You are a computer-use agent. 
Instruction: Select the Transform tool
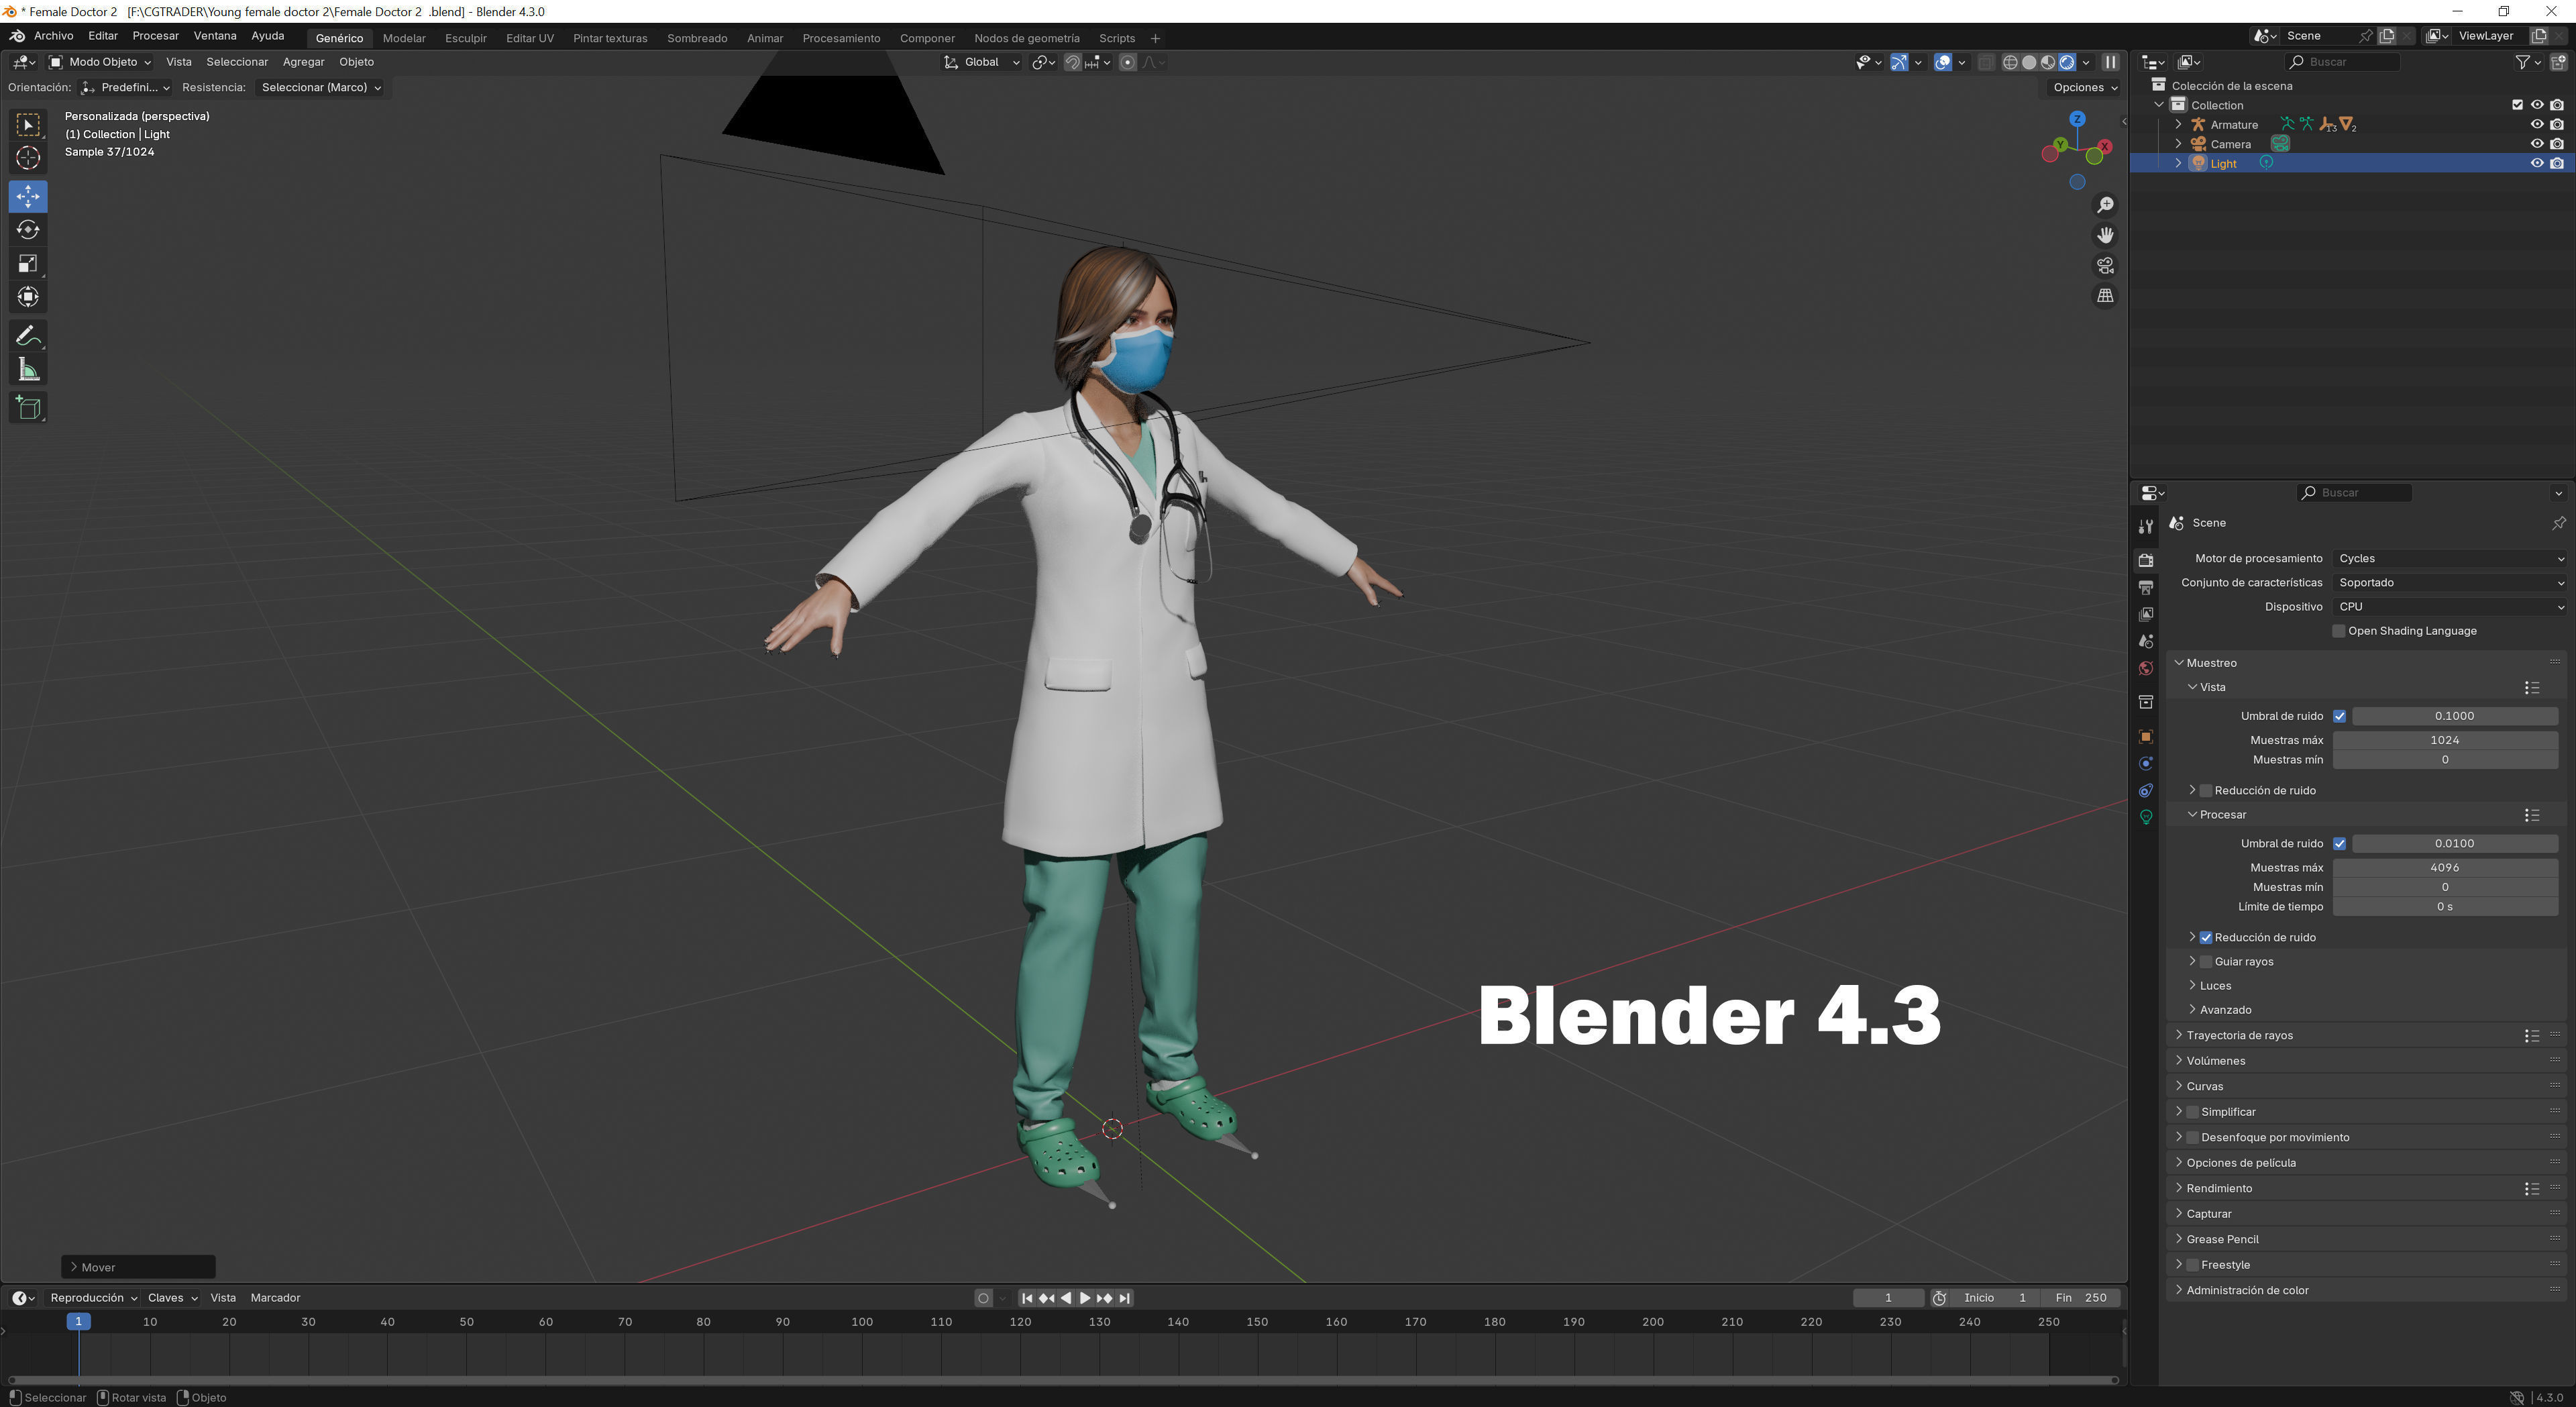[x=28, y=297]
